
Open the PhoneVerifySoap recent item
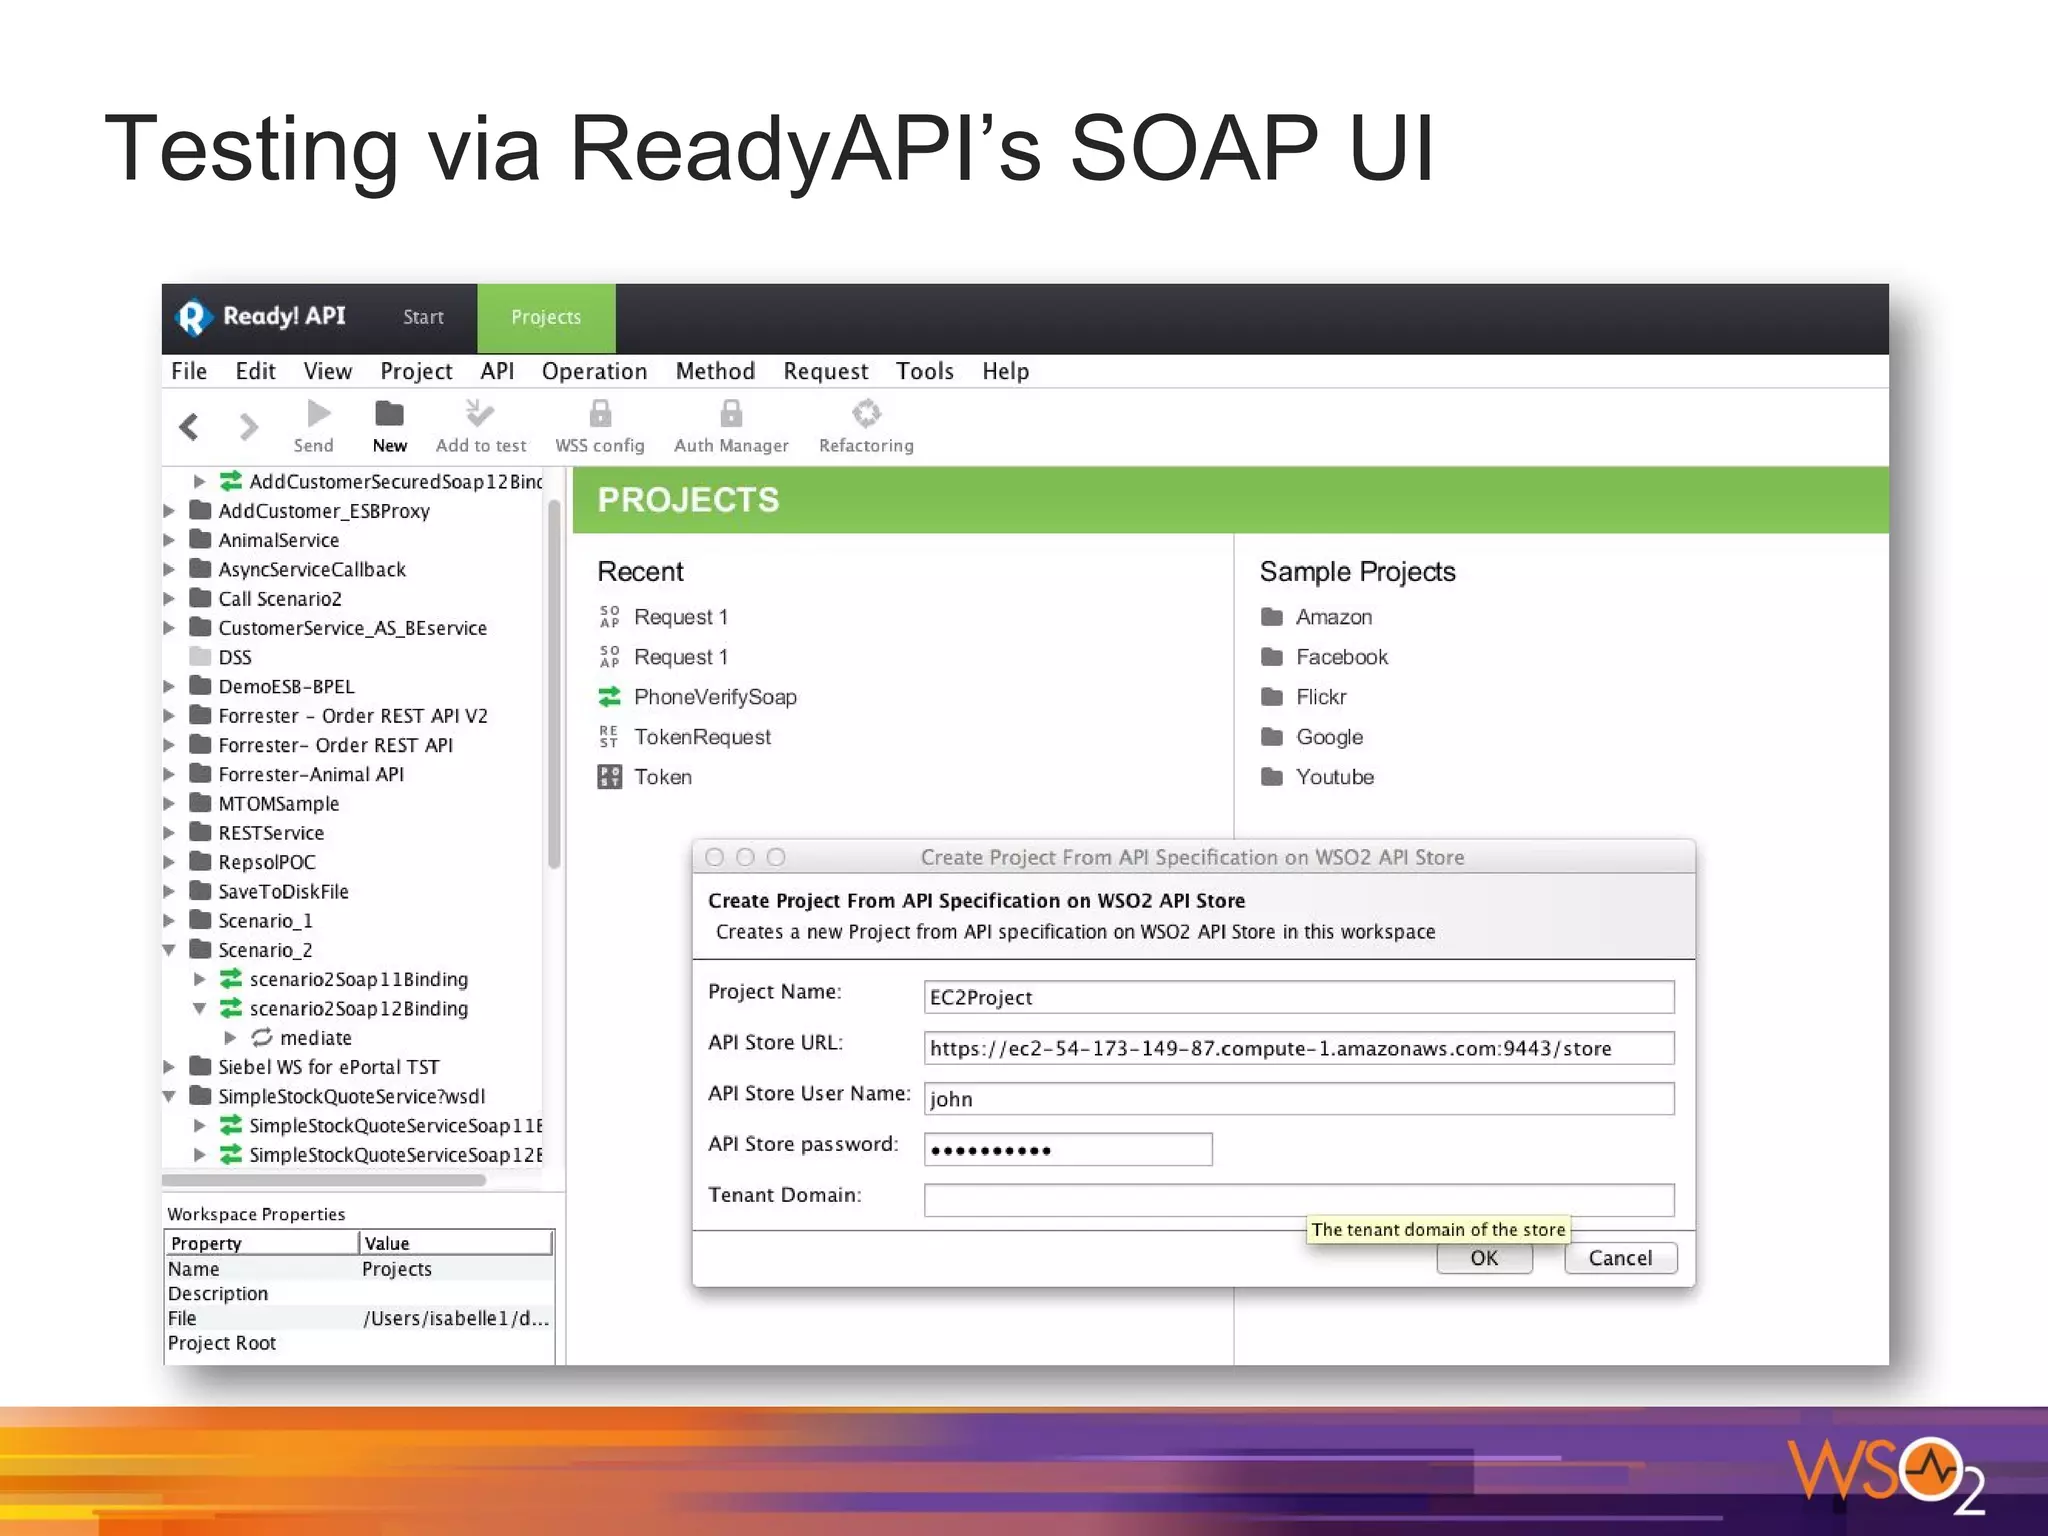point(715,697)
